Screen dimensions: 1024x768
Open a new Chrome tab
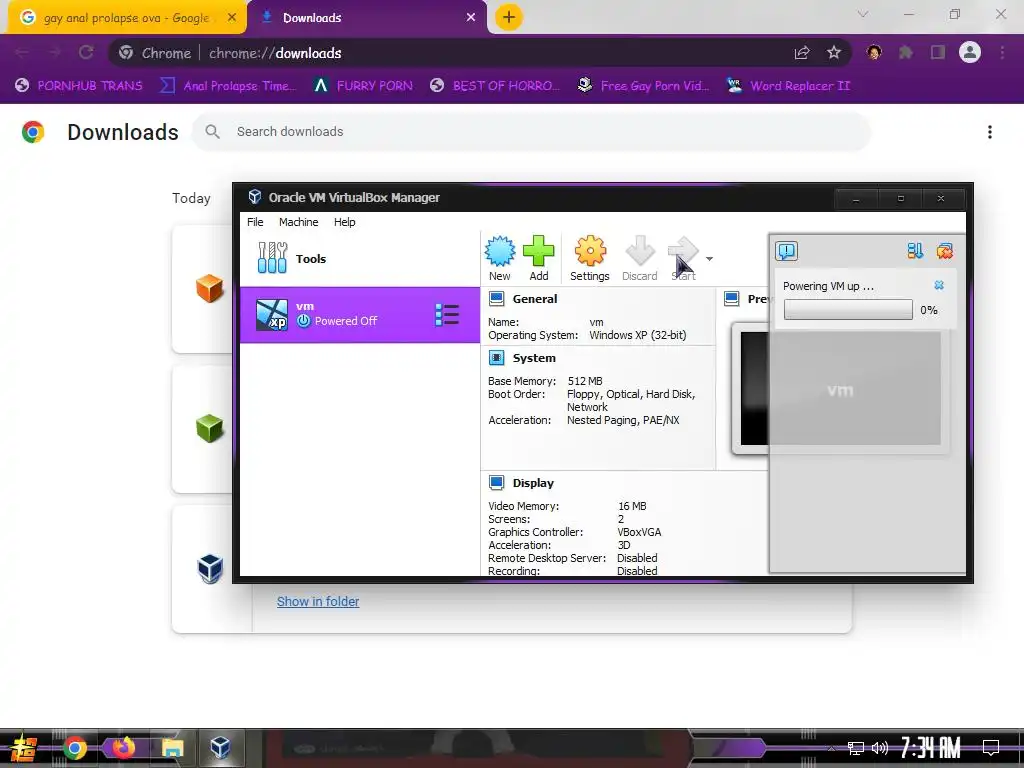coord(509,17)
